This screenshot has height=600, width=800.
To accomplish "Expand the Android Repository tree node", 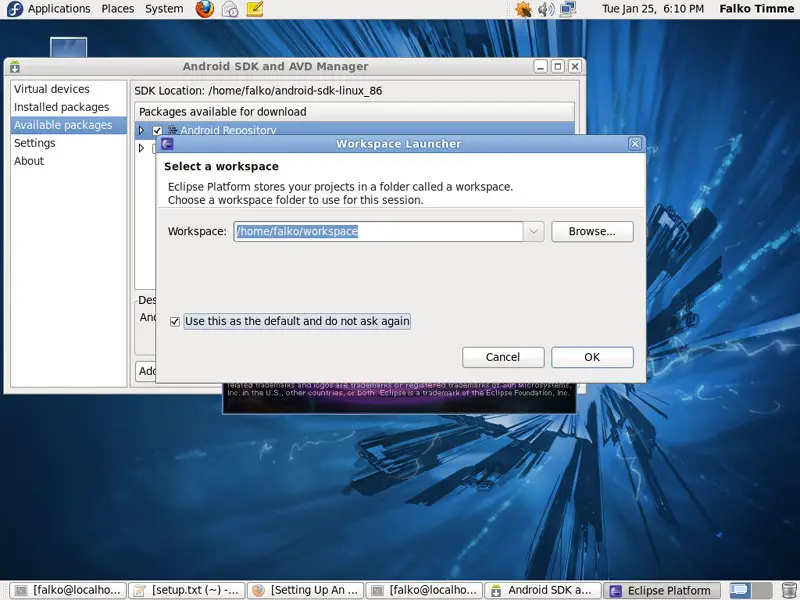I will pyautogui.click(x=142, y=130).
